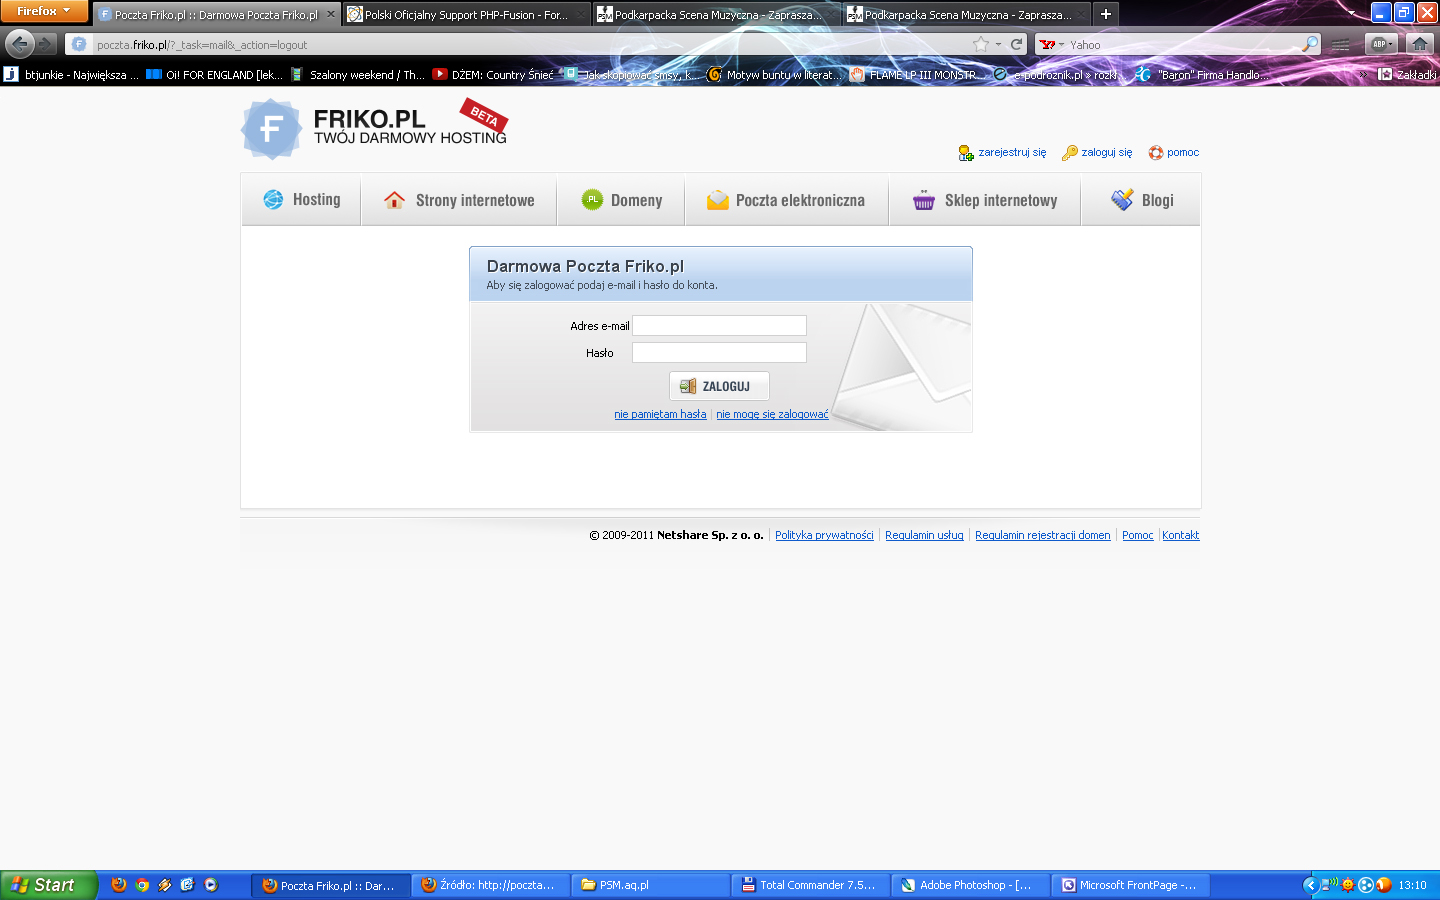The image size is (1440, 900).
Task: Expand the bookmark star dropdown arrow
Action: click(x=998, y=44)
